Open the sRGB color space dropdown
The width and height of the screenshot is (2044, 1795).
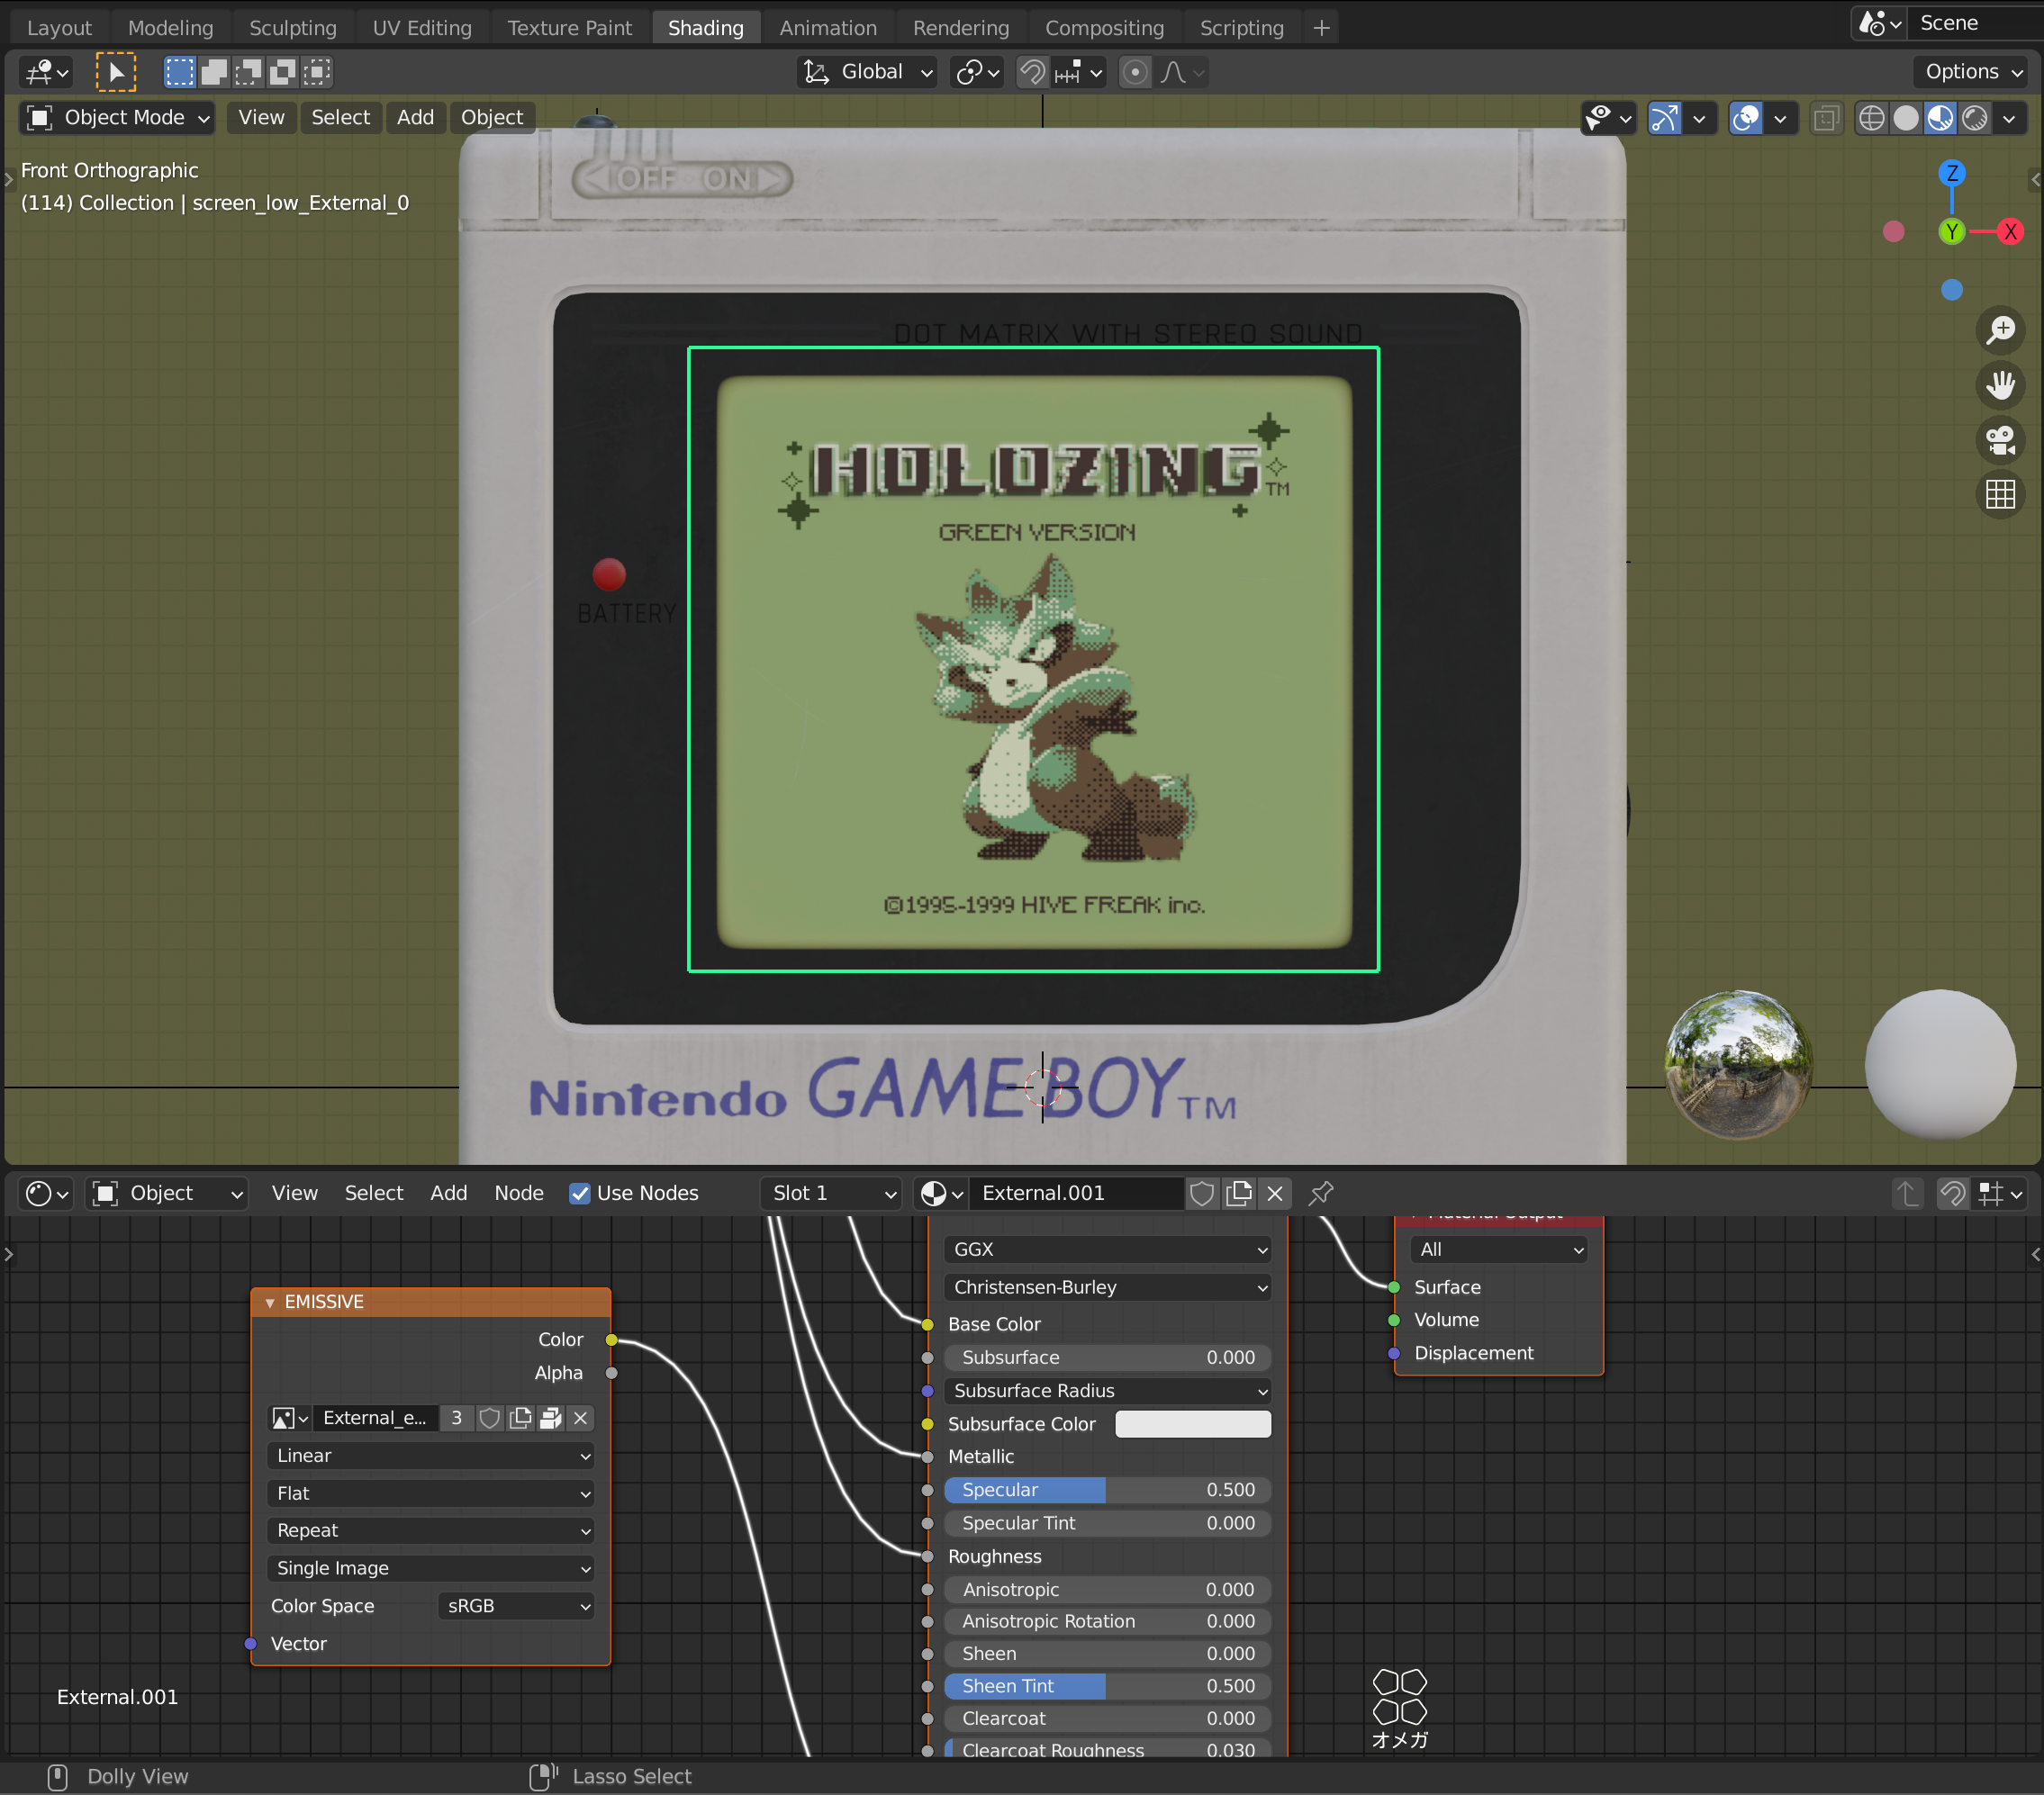click(516, 1606)
